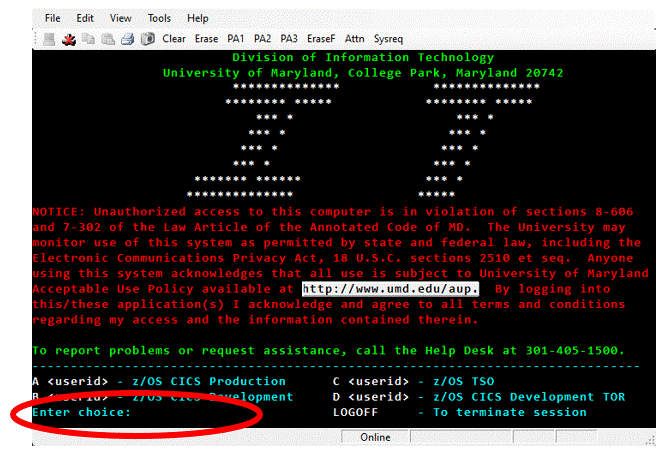665x460 pixels.
Task: Click the Clear toolbar button
Action: pyautogui.click(x=174, y=39)
